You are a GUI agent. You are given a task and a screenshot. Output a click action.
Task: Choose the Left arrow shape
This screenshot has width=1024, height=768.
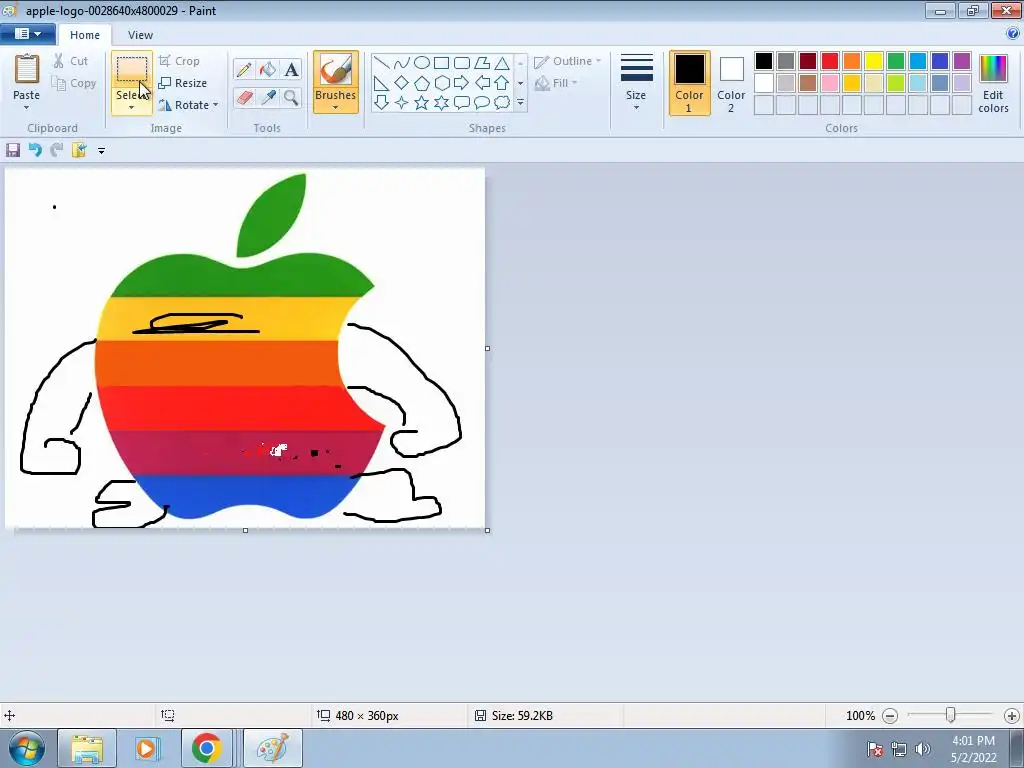pyautogui.click(x=482, y=83)
